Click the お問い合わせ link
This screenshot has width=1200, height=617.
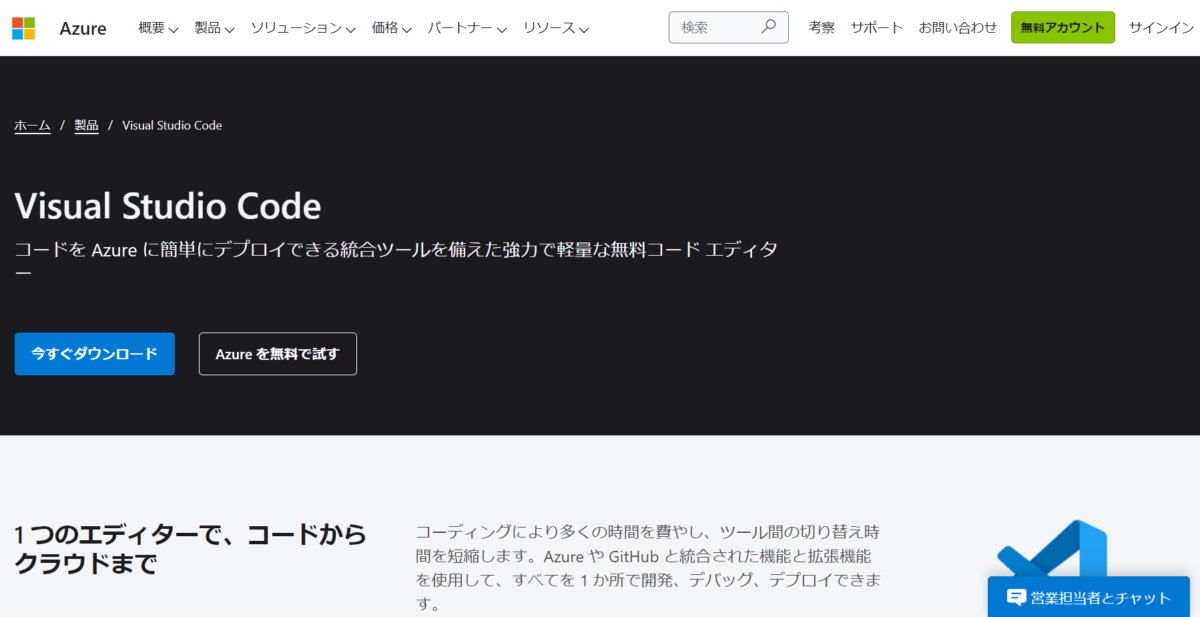[x=957, y=28]
